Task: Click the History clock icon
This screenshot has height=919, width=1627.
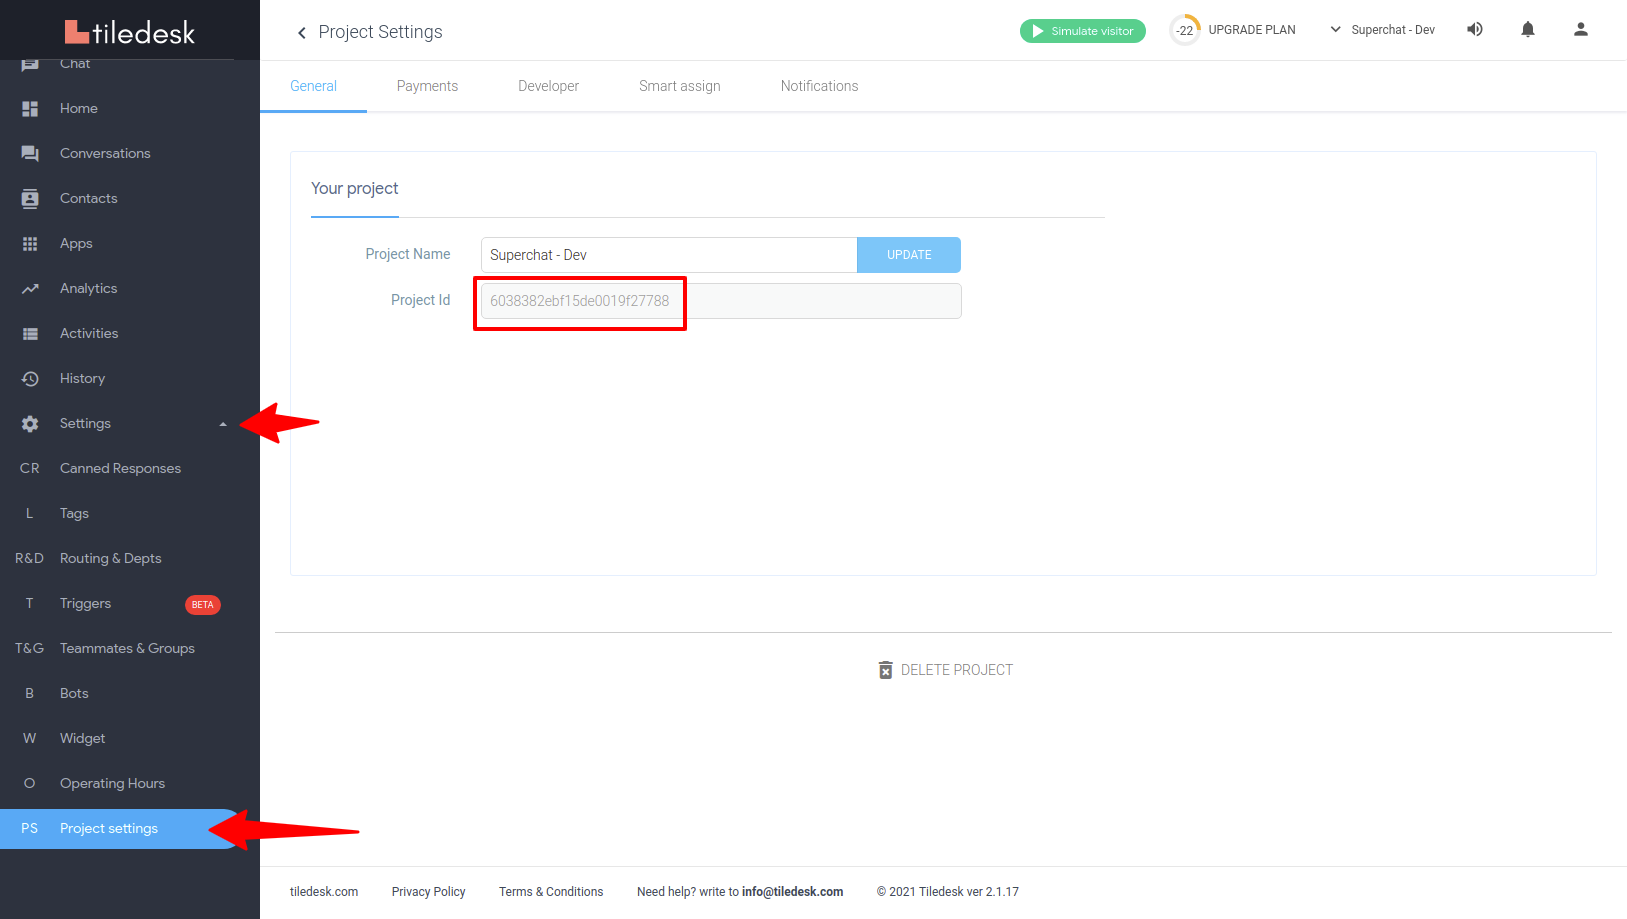Action: pyautogui.click(x=30, y=378)
